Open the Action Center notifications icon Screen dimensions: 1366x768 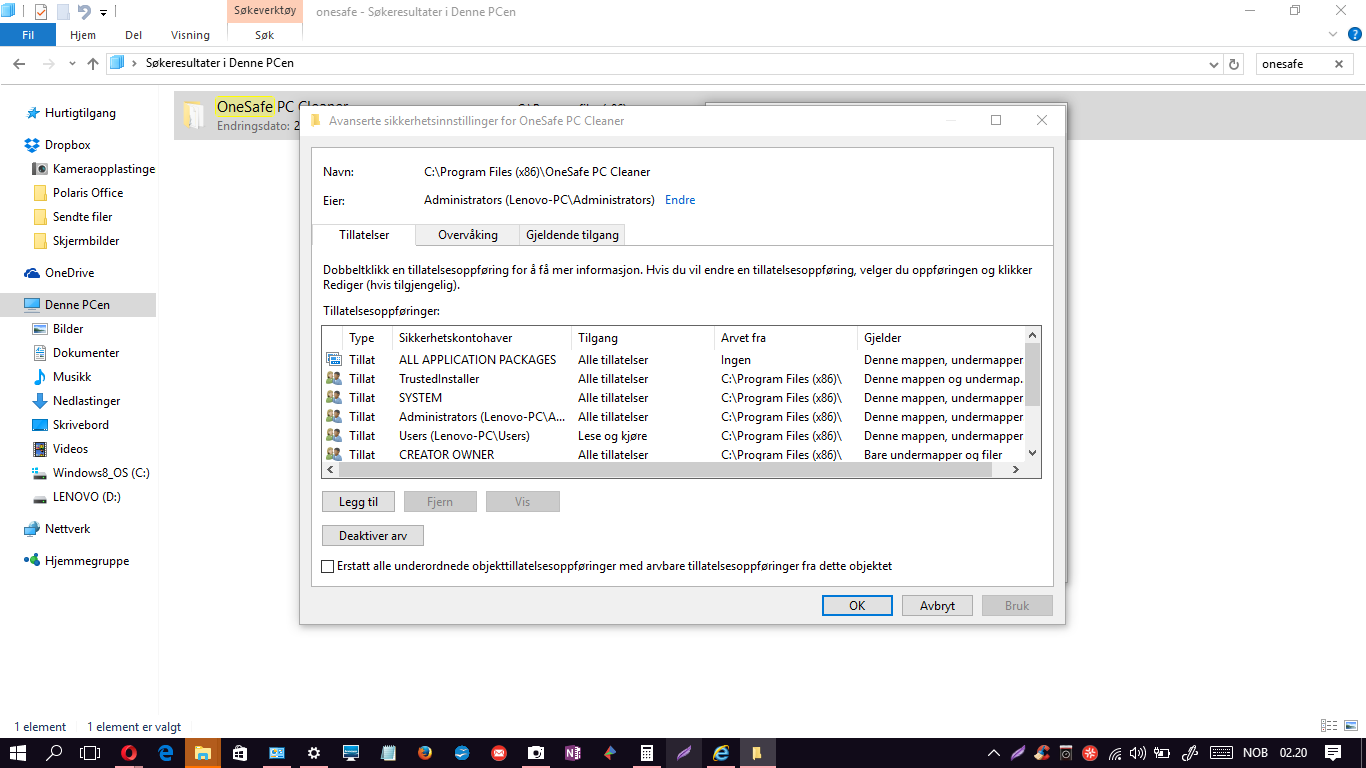pos(1333,753)
